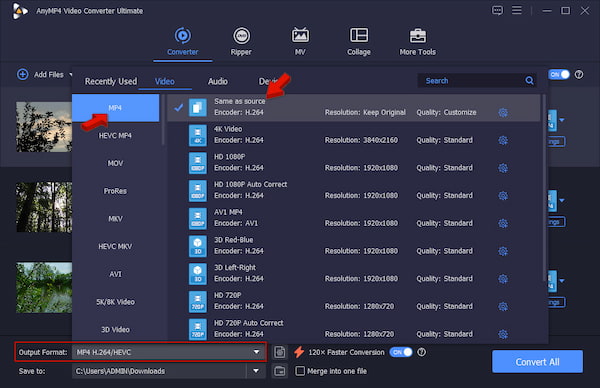Expand format dropdown for second video item

coord(562,201)
